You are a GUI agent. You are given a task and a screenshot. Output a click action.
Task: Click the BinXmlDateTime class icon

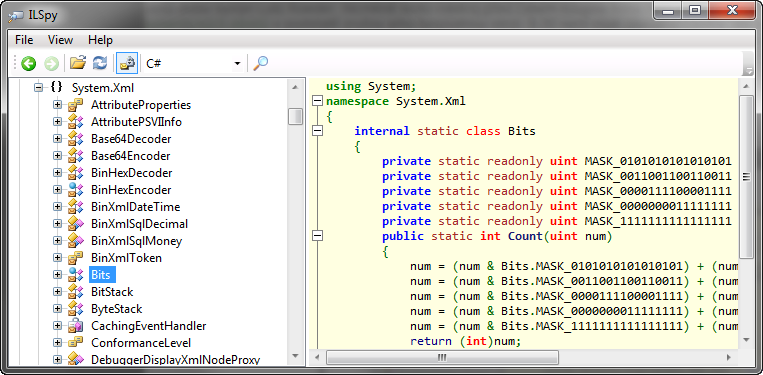(75, 207)
